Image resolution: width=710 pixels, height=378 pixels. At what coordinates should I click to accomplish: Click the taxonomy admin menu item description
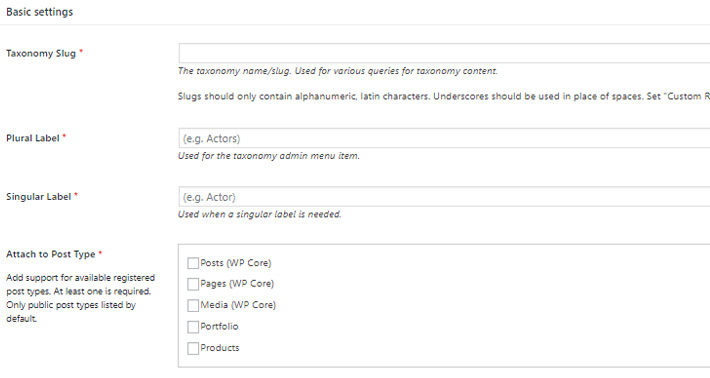click(x=269, y=156)
